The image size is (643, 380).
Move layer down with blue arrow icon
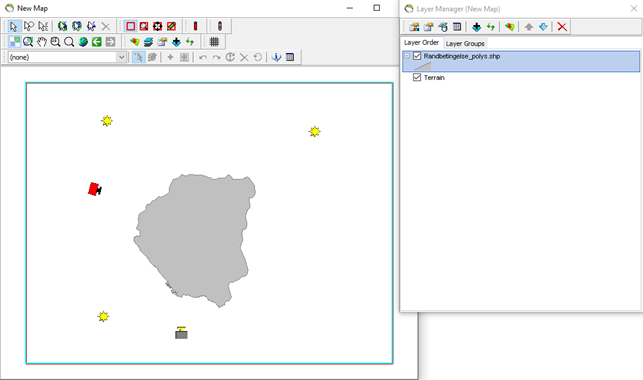(543, 27)
